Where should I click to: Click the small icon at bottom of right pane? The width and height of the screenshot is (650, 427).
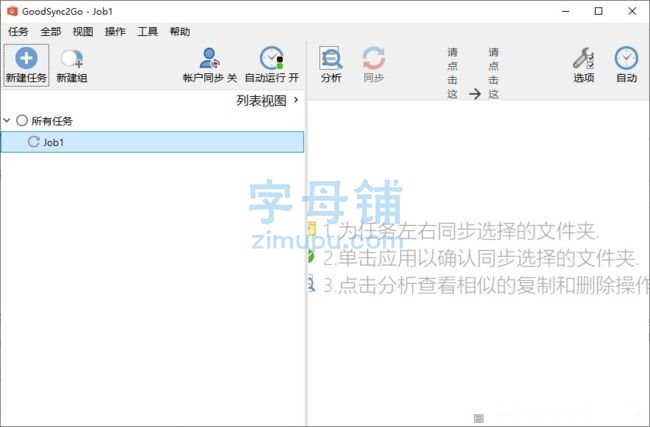[479, 418]
